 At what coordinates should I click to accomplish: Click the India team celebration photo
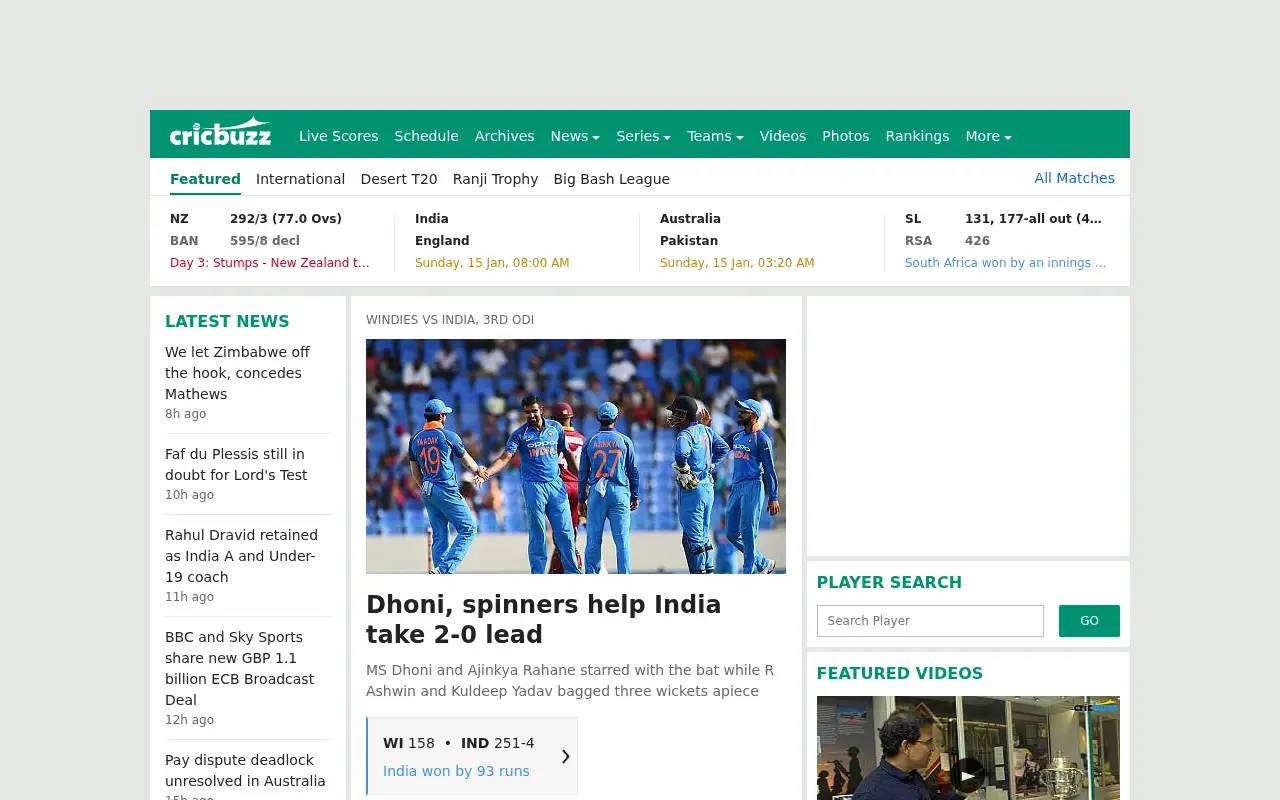(576, 456)
